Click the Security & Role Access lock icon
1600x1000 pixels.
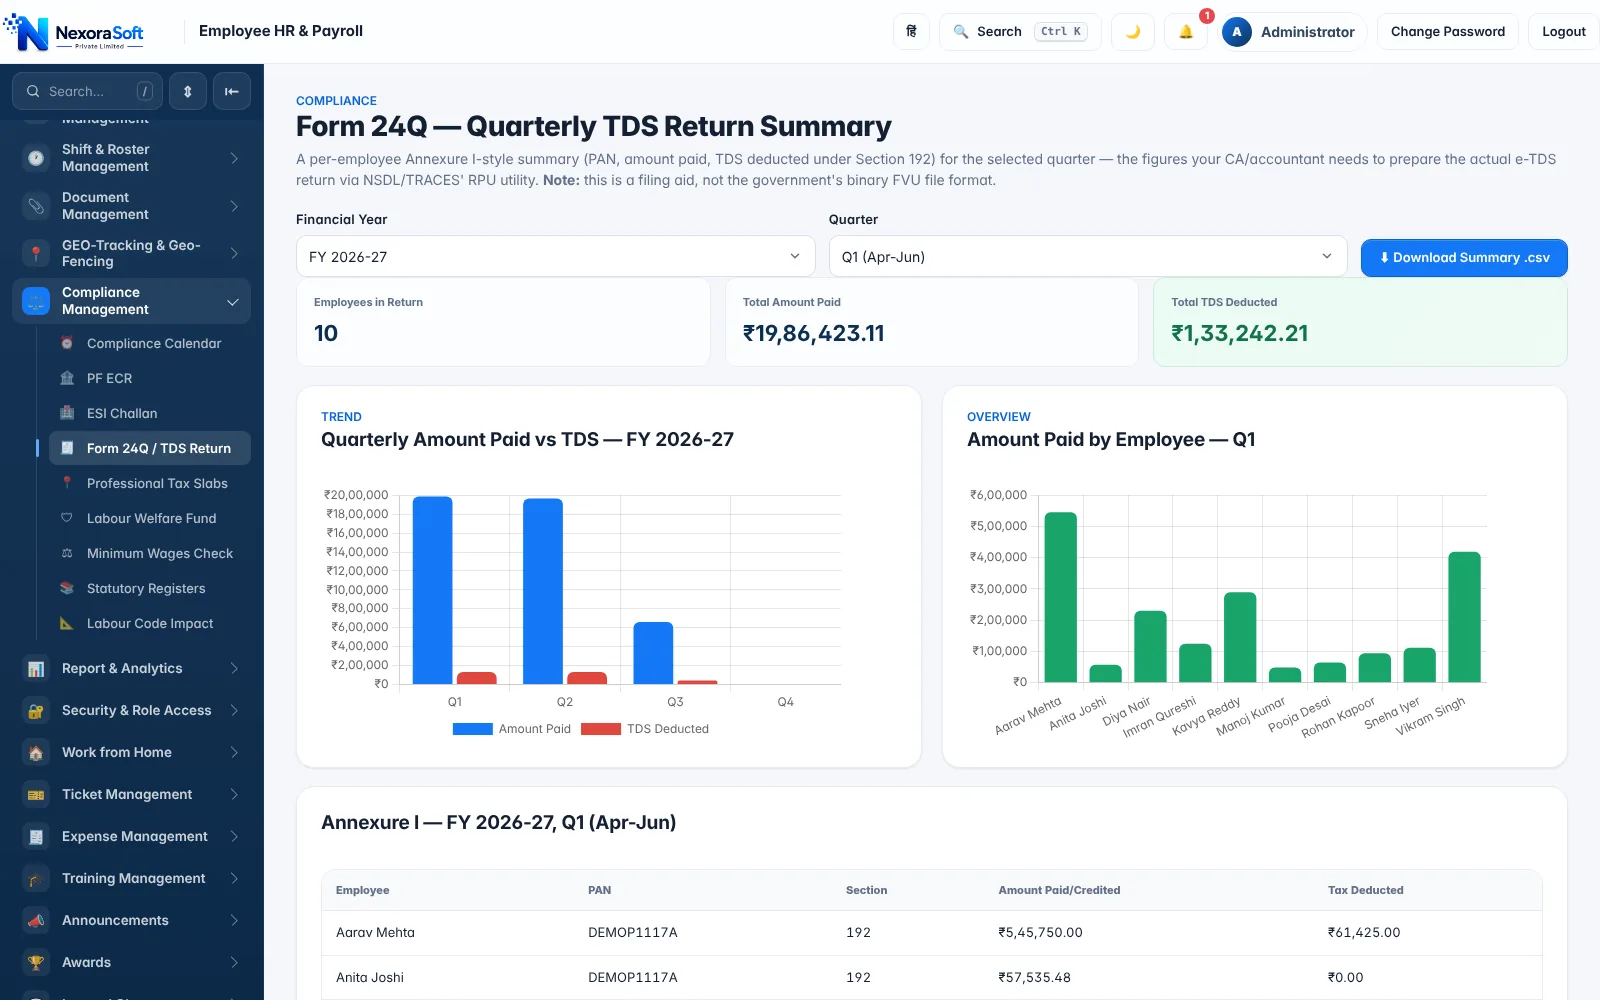[36, 711]
